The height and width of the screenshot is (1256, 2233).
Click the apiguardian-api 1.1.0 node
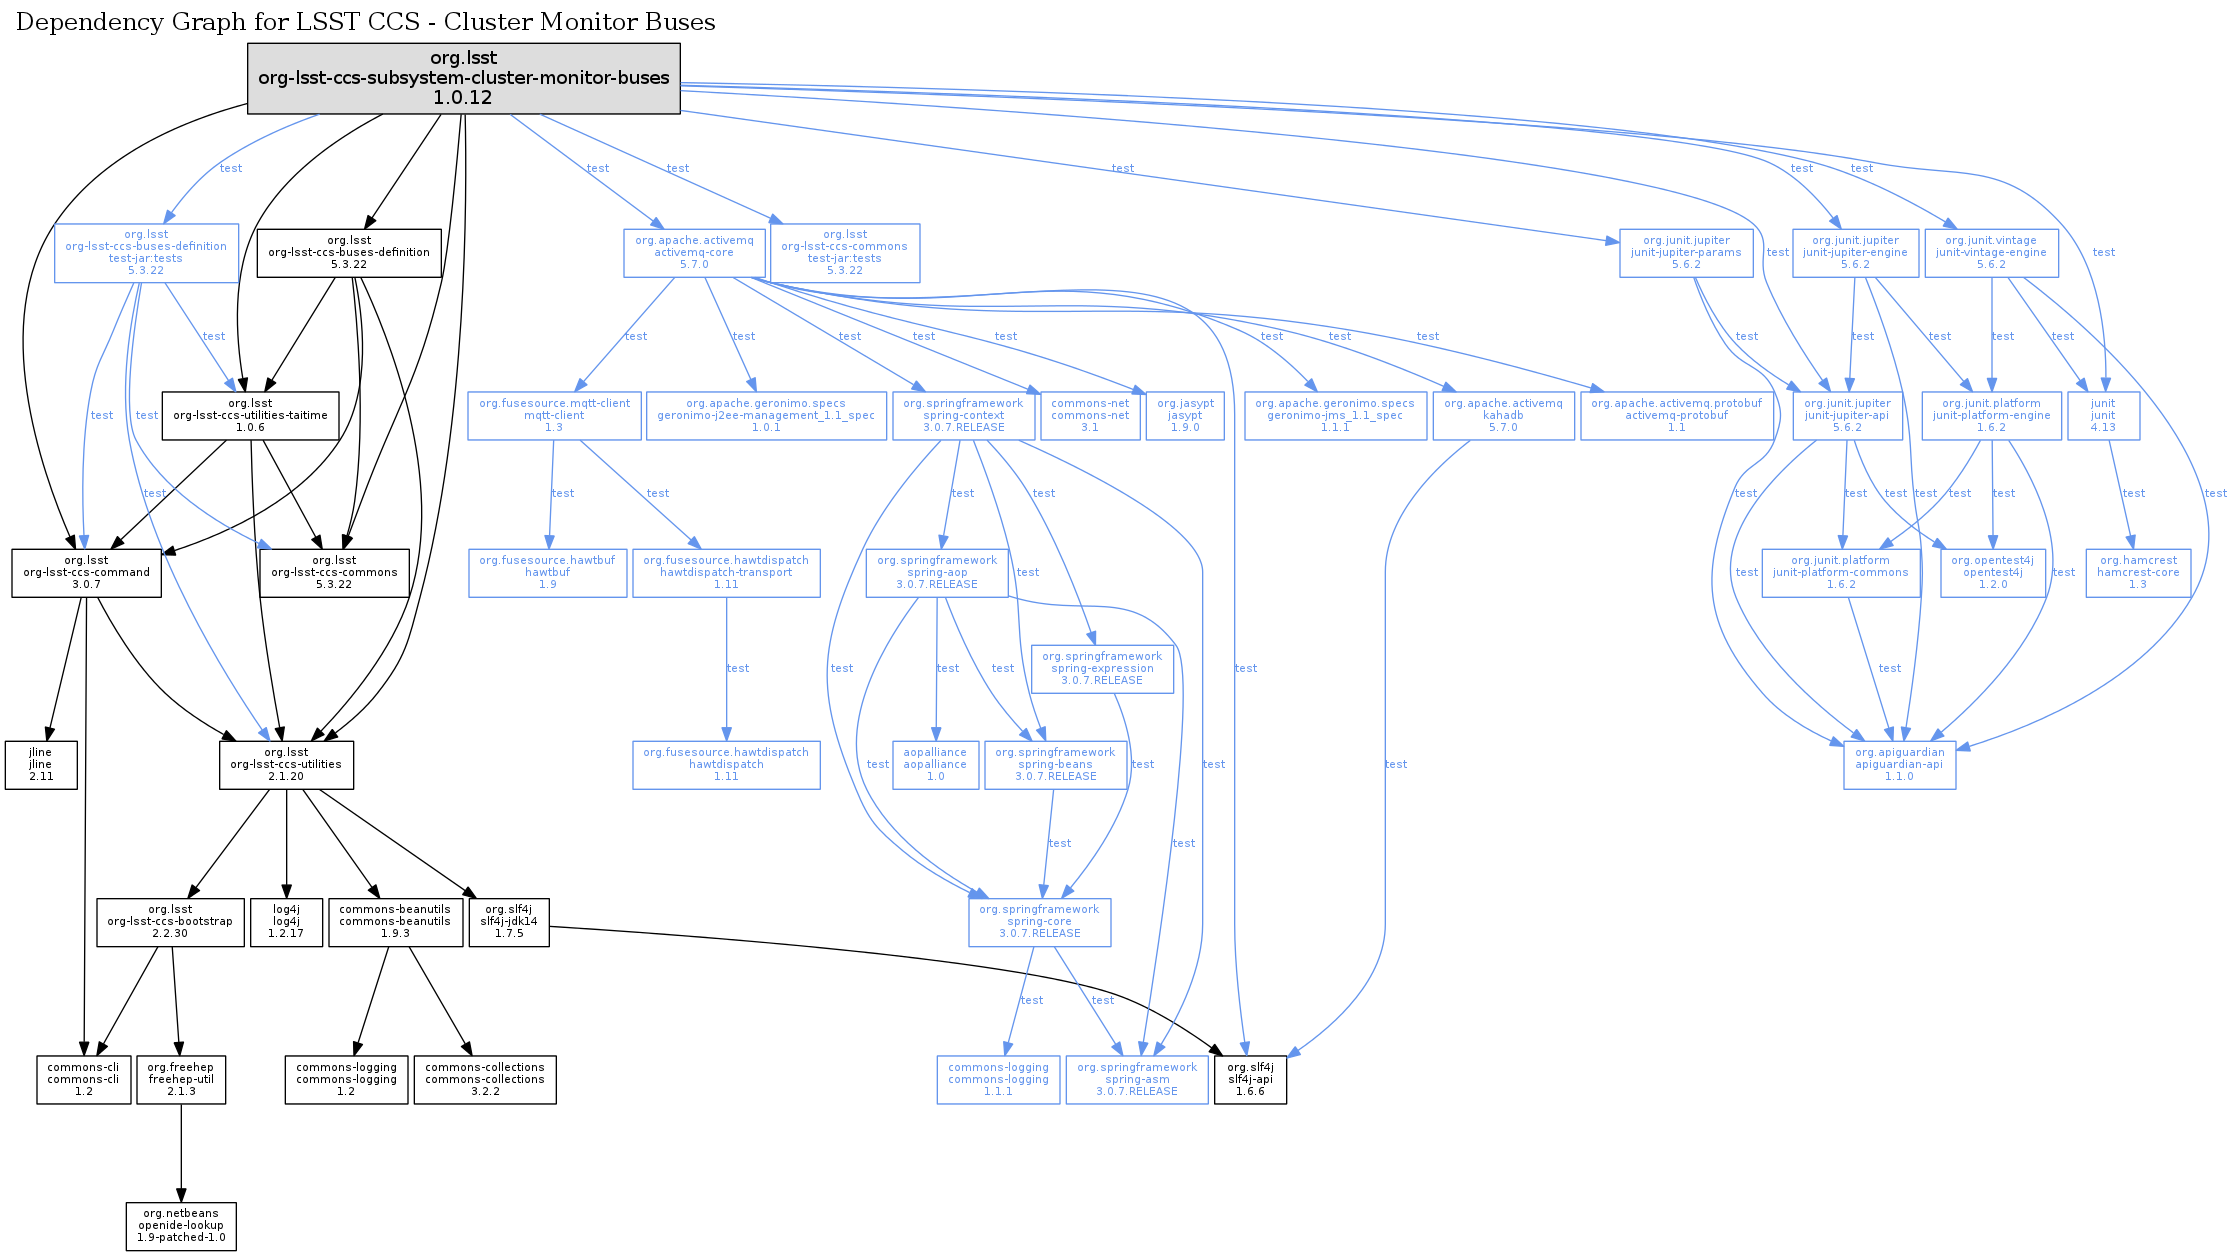tap(1899, 765)
